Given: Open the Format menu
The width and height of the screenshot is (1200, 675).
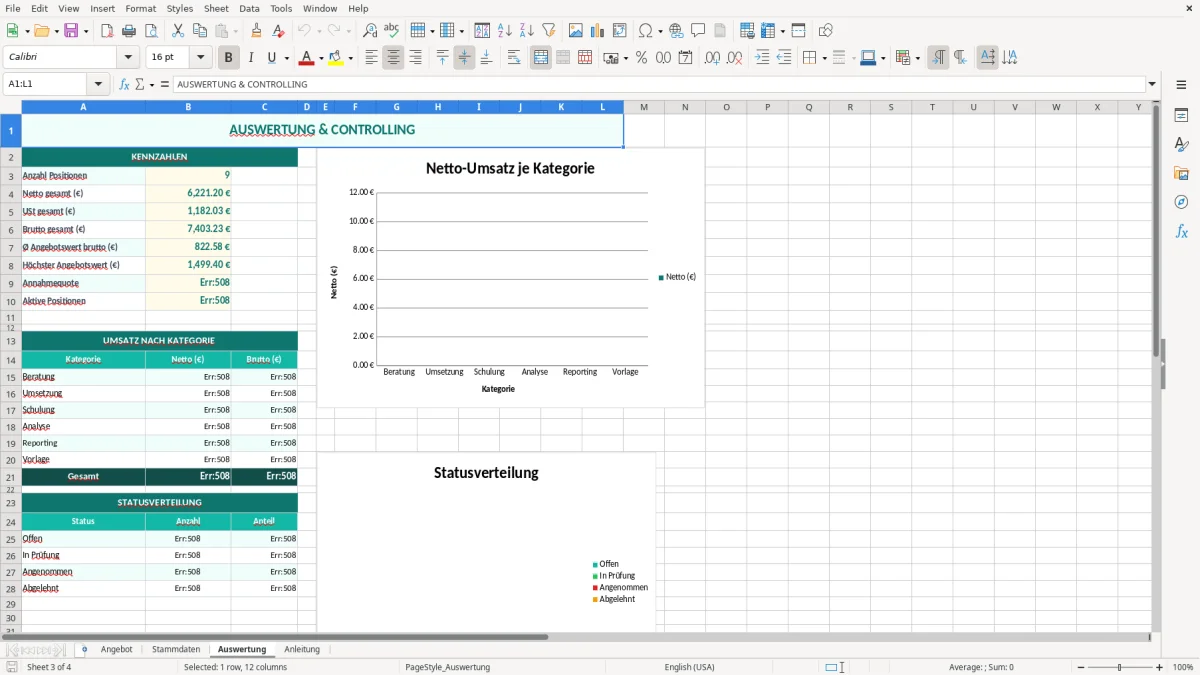Looking at the screenshot, I should (x=140, y=8).
